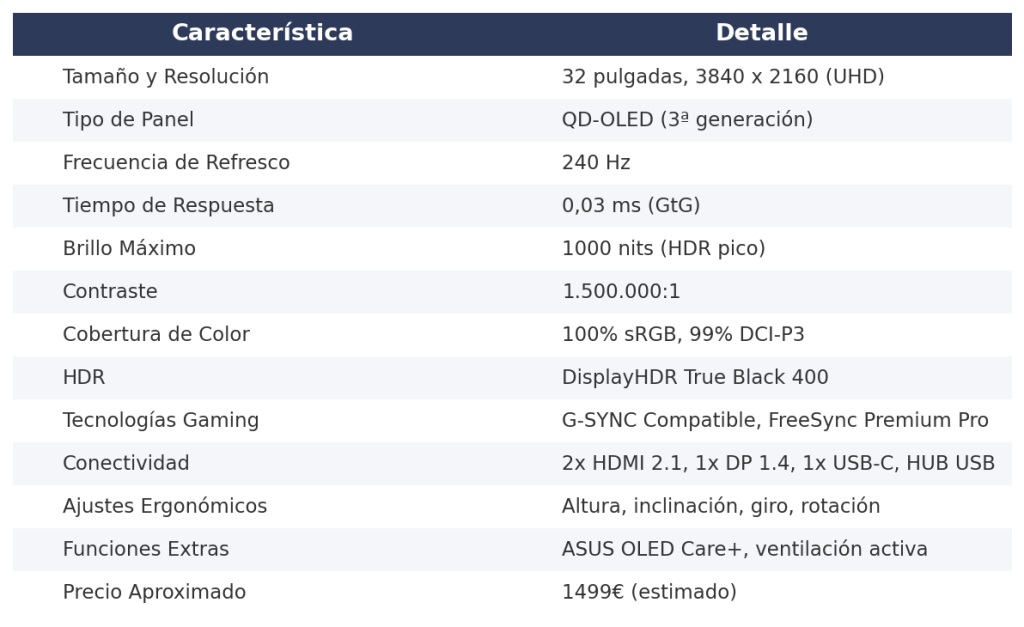Select the Tecnologías Gaming label

point(161,421)
